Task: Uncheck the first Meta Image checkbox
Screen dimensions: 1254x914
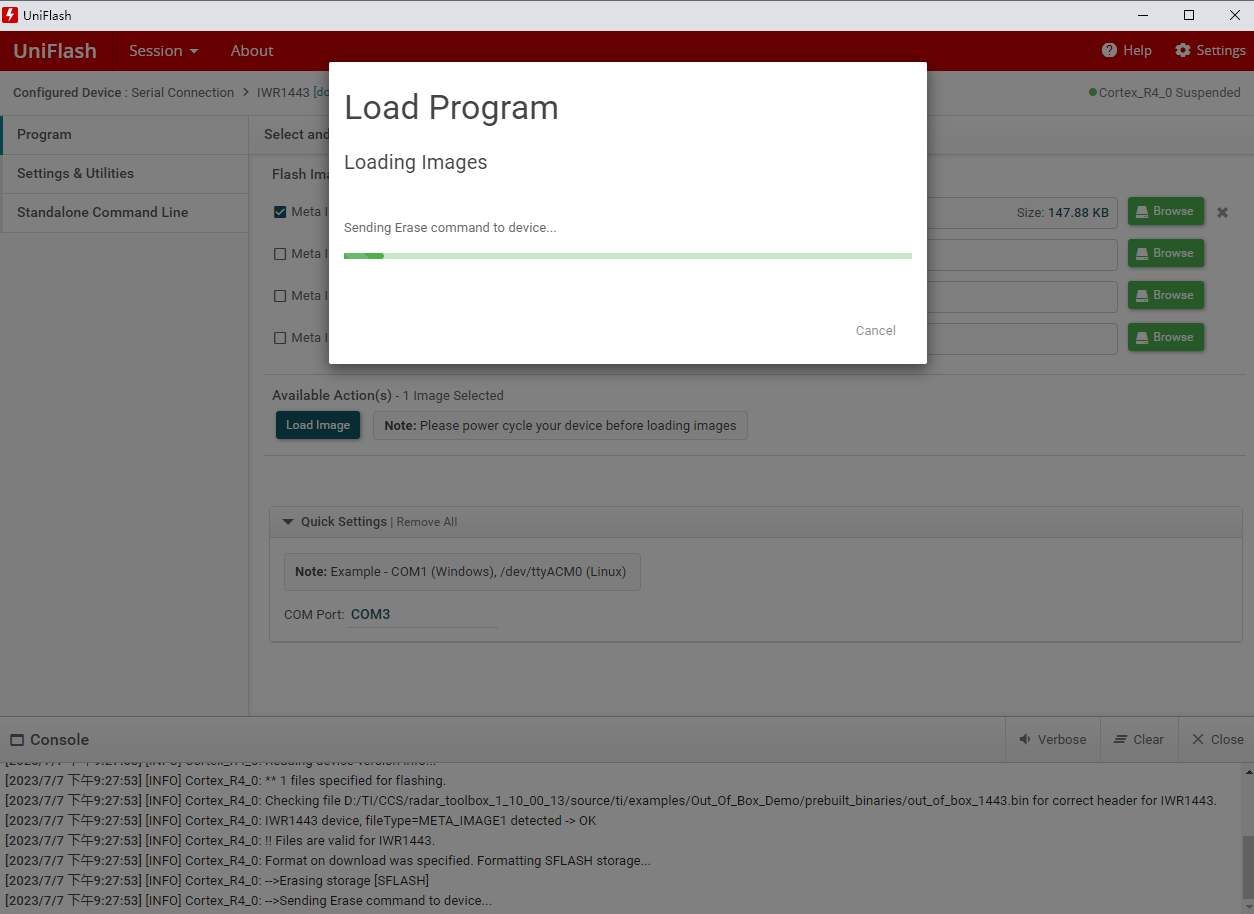Action: click(280, 212)
